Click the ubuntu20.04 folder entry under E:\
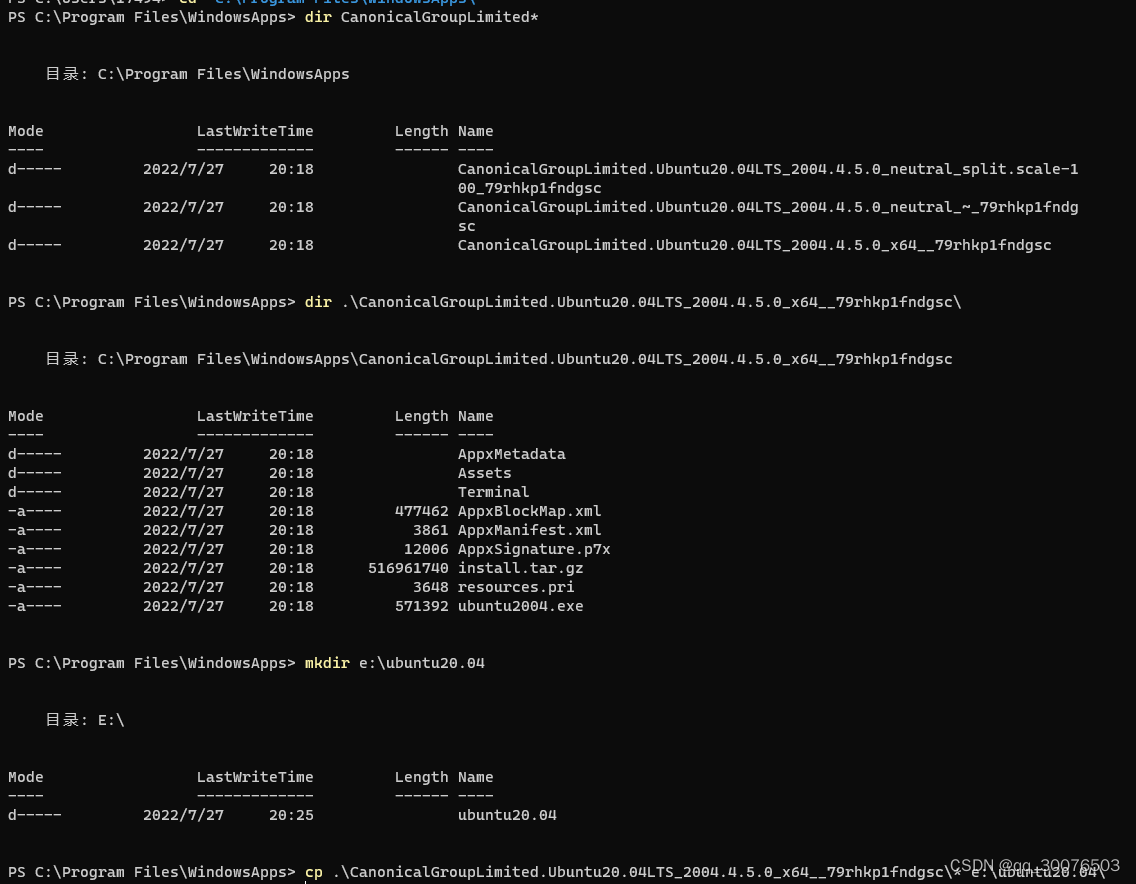Screen dimensions: 1136x884 pos(507,814)
